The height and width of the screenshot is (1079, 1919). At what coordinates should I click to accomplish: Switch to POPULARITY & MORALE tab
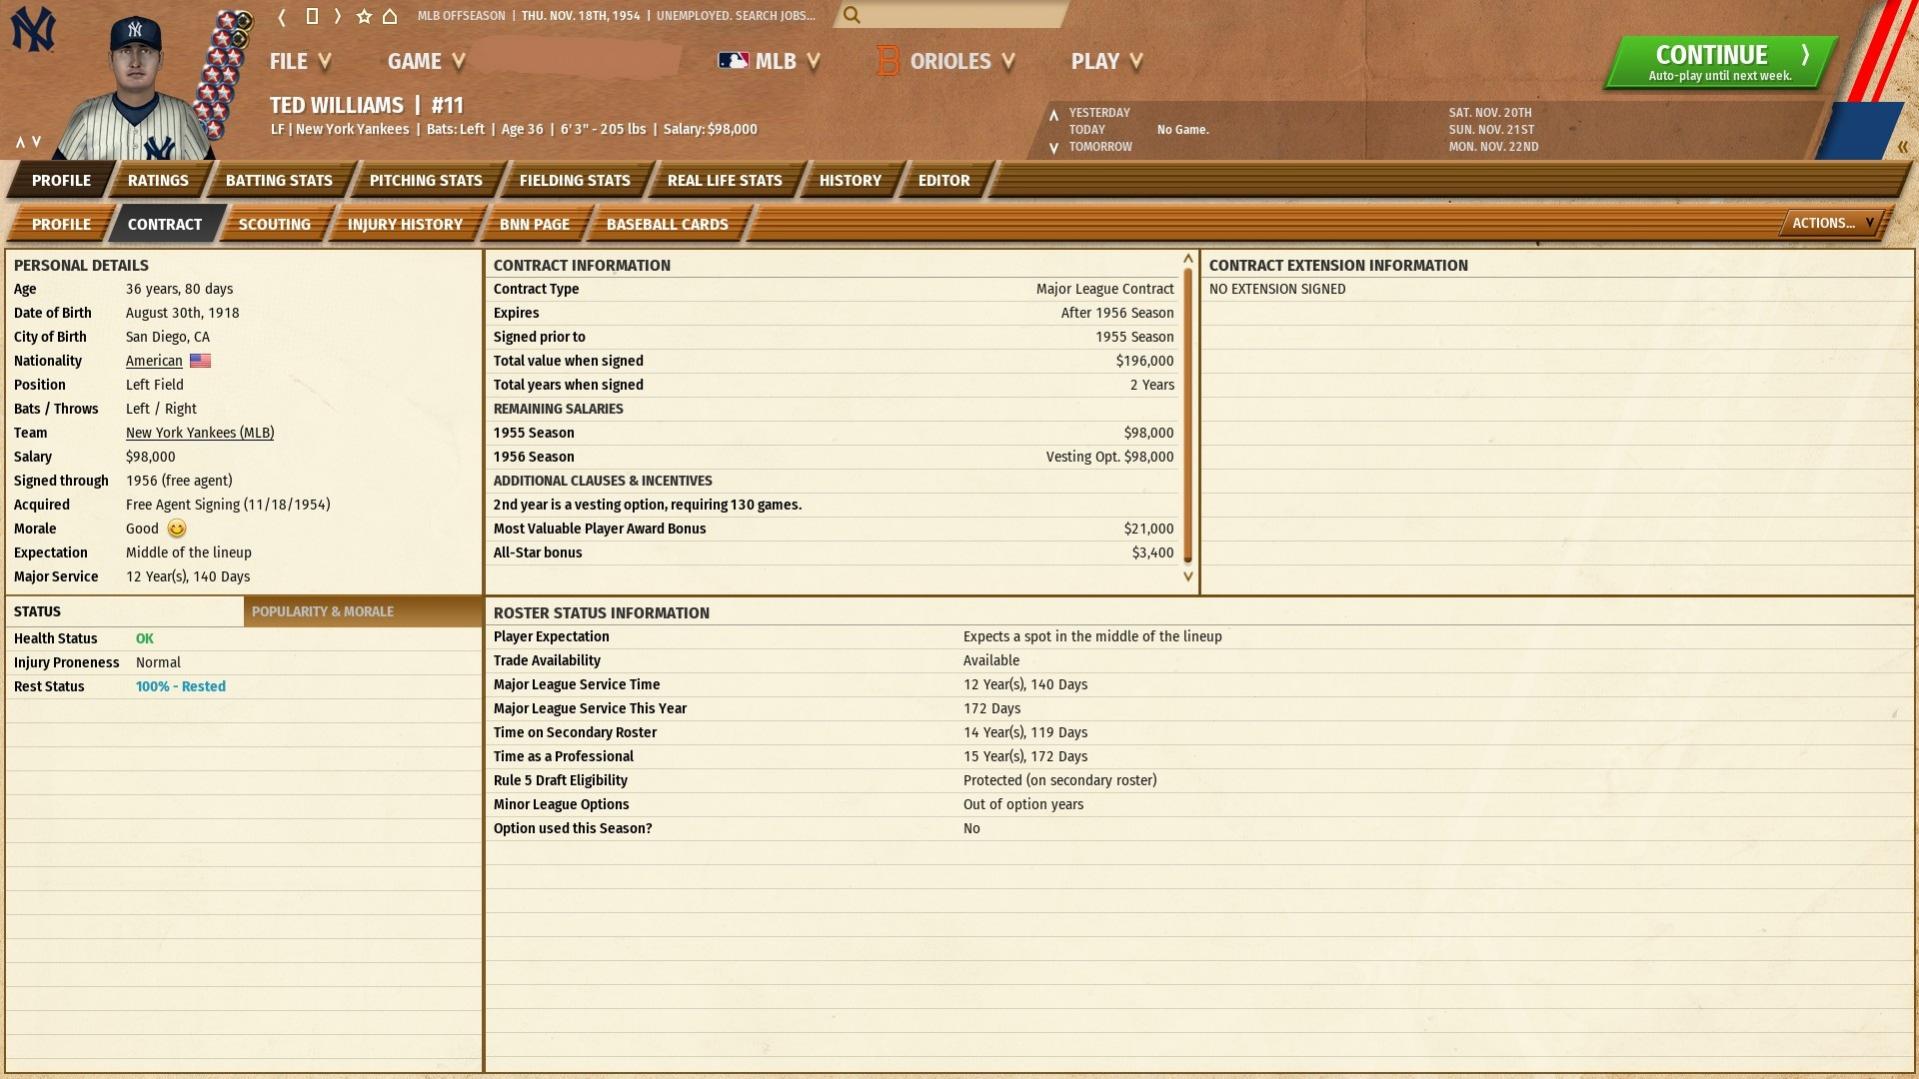tap(362, 611)
